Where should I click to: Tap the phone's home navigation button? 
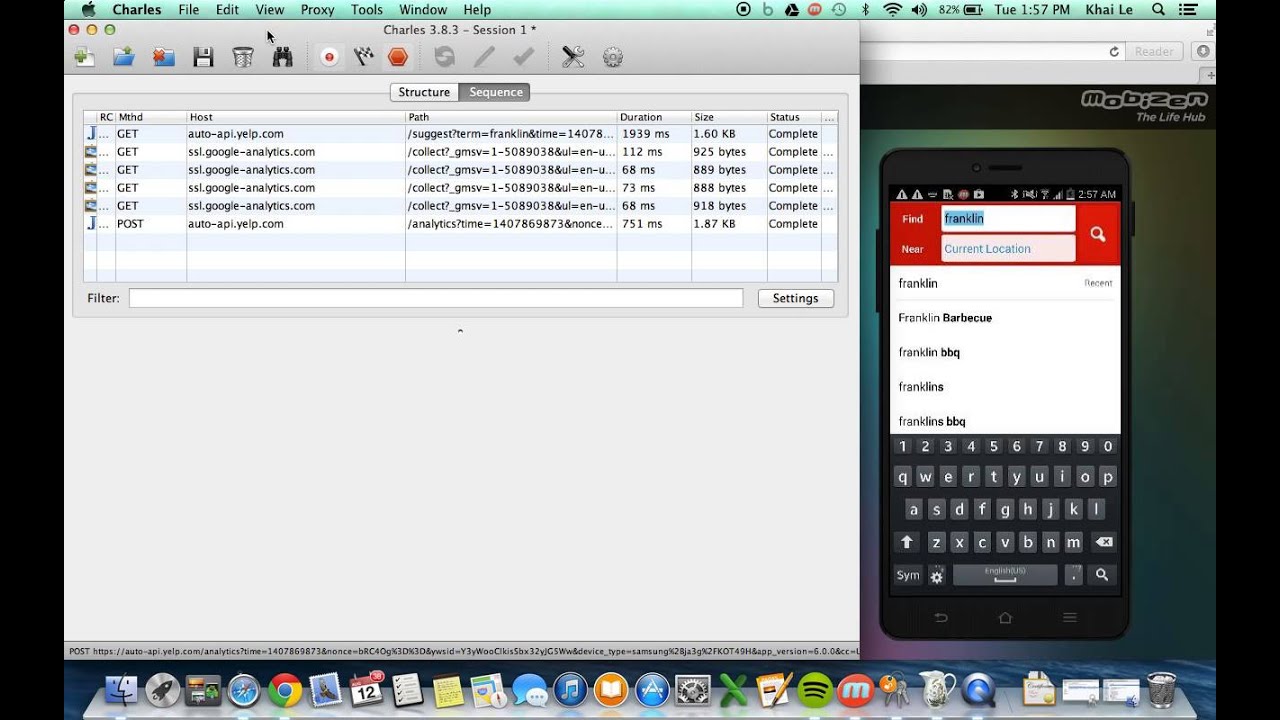tap(1005, 618)
